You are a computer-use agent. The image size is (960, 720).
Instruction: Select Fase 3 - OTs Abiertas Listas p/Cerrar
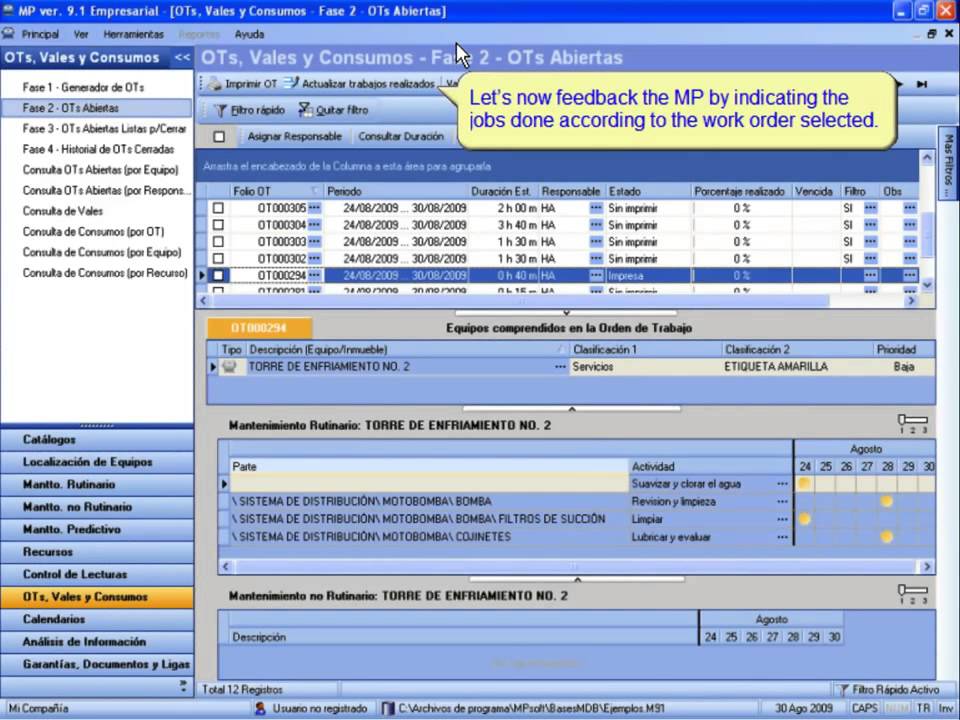[104, 129]
